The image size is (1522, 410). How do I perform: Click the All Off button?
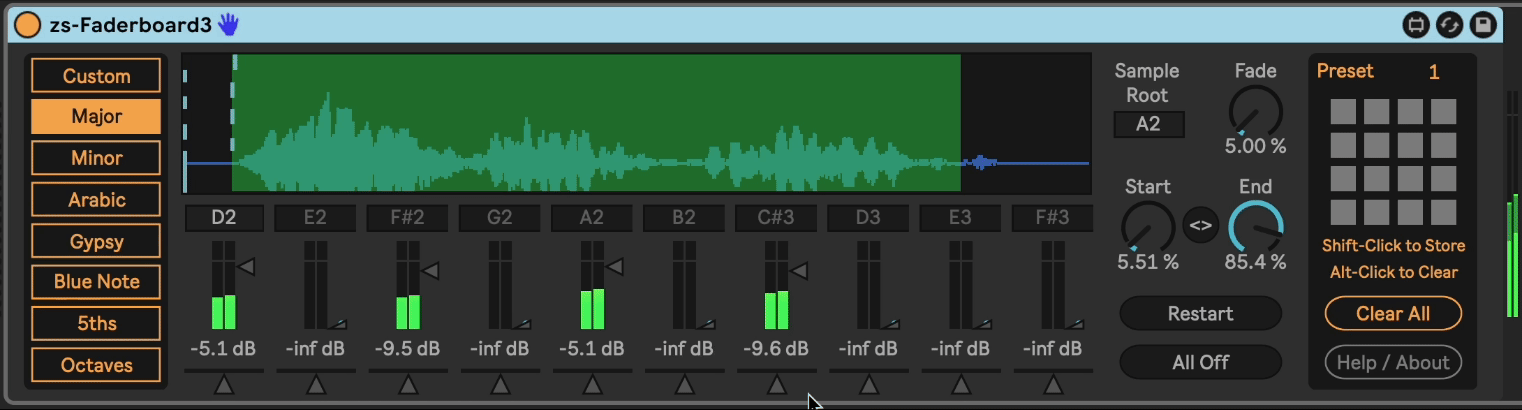click(1200, 362)
